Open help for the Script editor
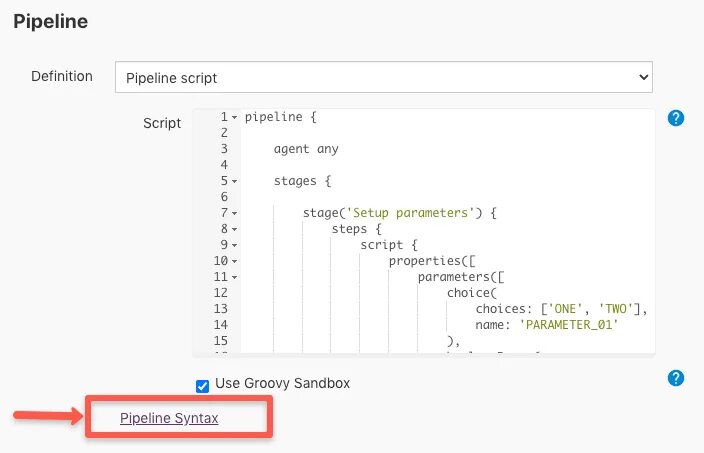704x453 pixels. click(x=676, y=118)
